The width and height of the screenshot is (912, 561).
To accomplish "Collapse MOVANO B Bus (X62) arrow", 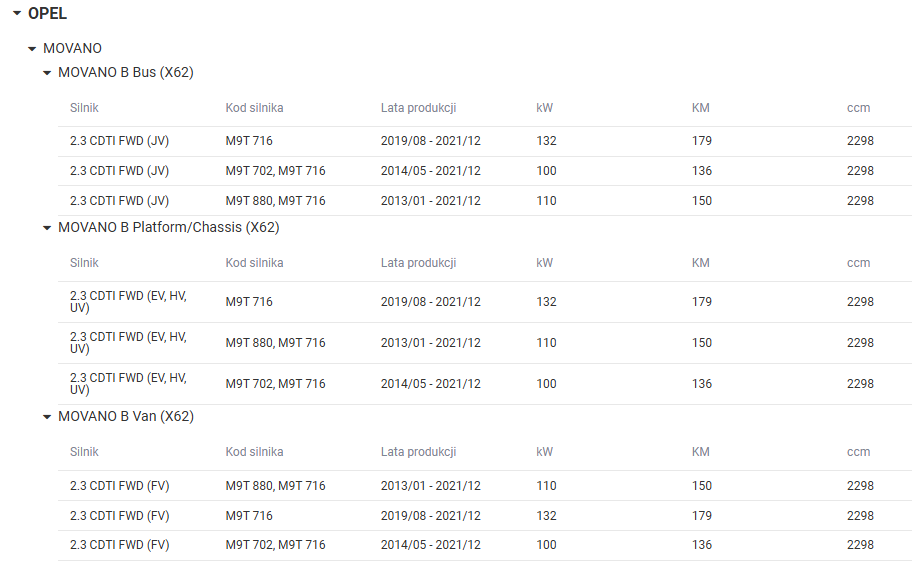I will [x=47, y=73].
